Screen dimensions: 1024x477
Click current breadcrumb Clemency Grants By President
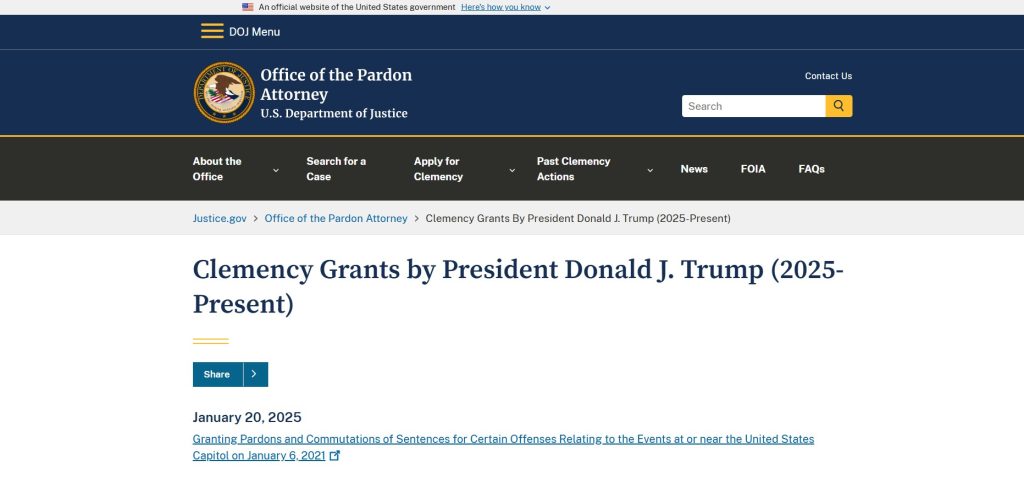pos(578,218)
